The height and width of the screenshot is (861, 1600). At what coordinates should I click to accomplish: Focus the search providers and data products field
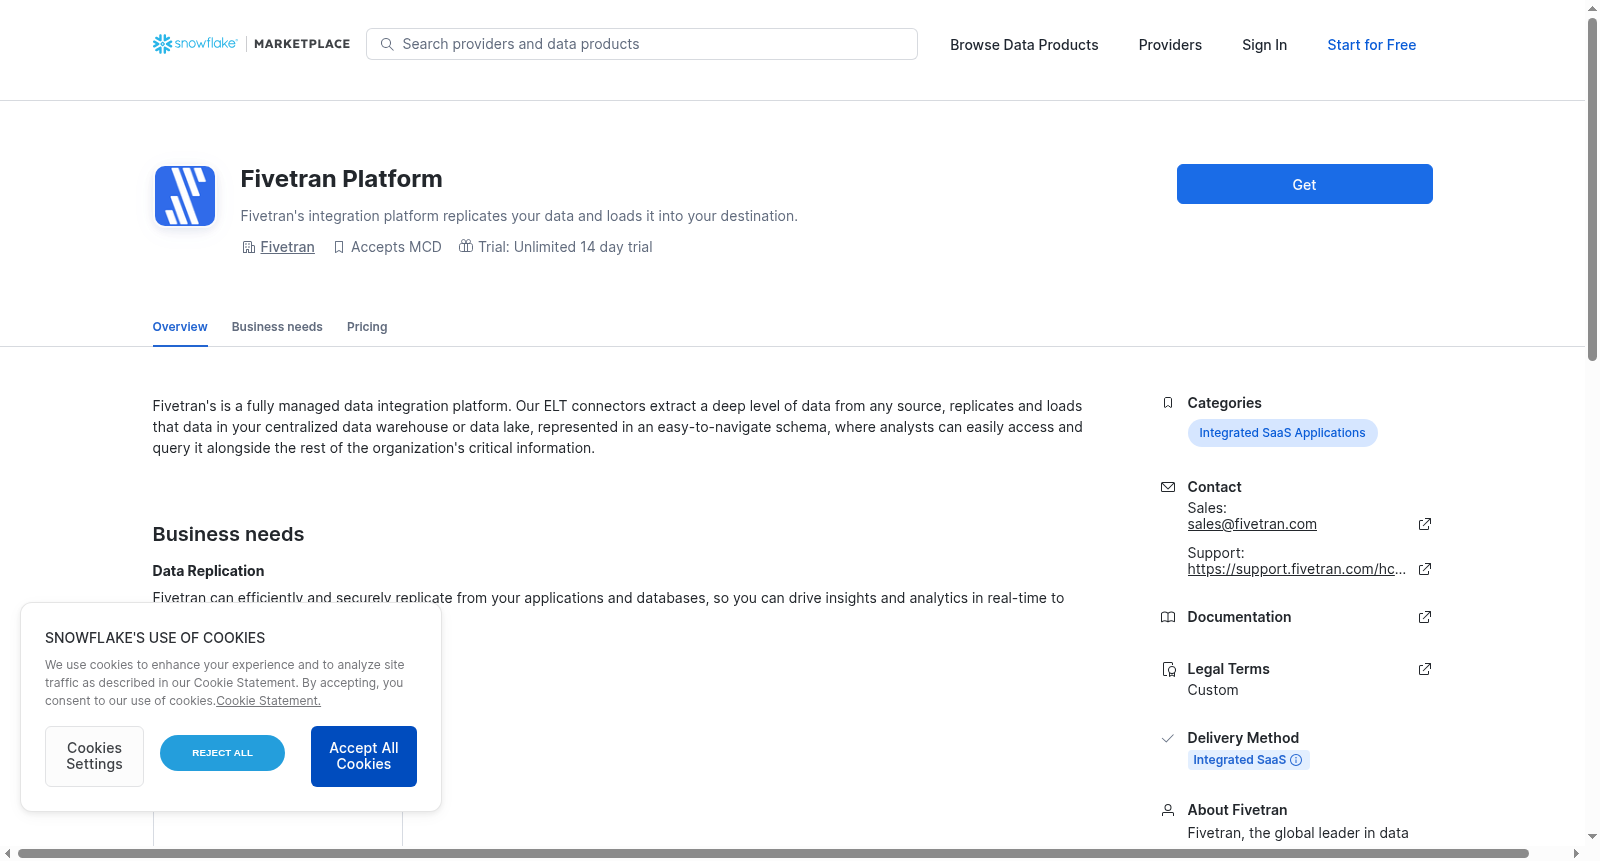pyautogui.click(x=642, y=44)
